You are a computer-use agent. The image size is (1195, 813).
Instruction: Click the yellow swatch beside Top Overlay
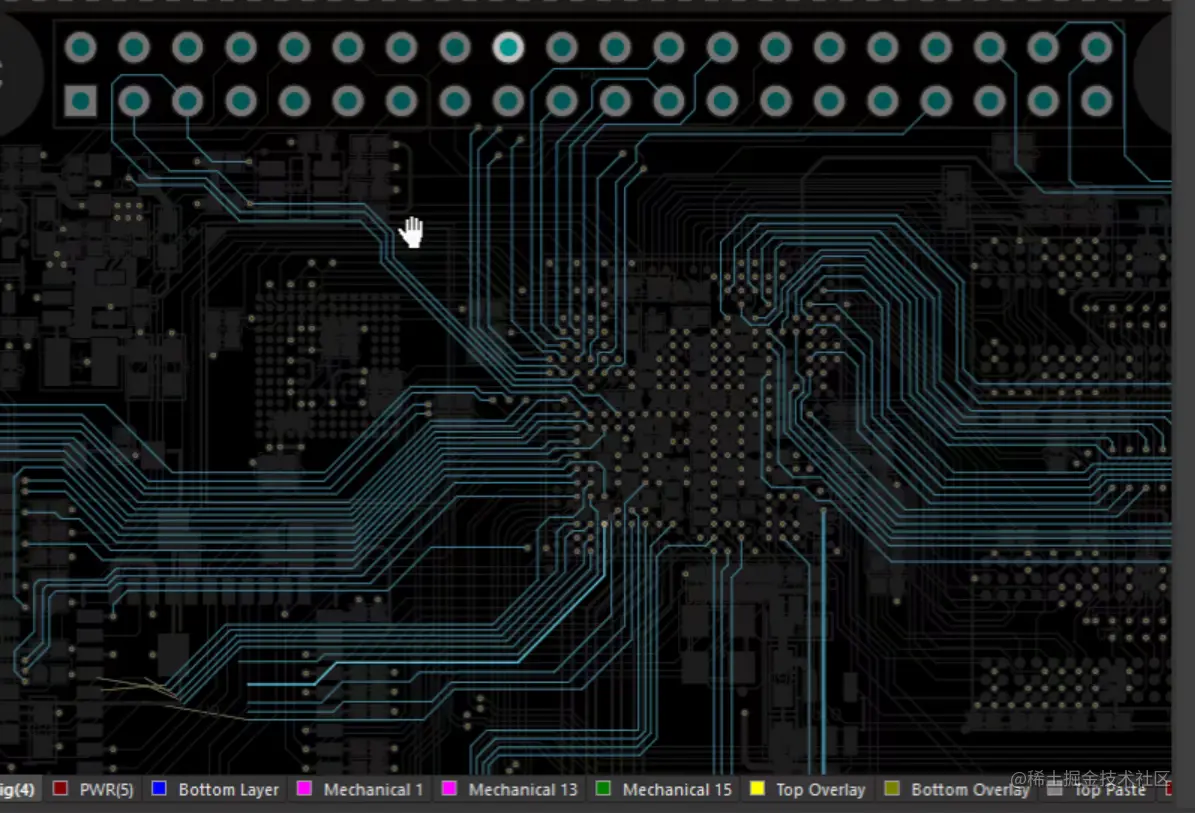(x=757, y=789)
